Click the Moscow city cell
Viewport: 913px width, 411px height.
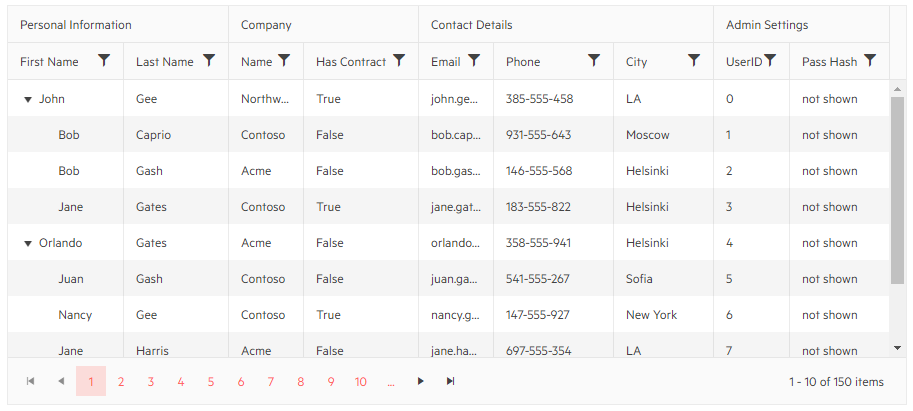648,135
